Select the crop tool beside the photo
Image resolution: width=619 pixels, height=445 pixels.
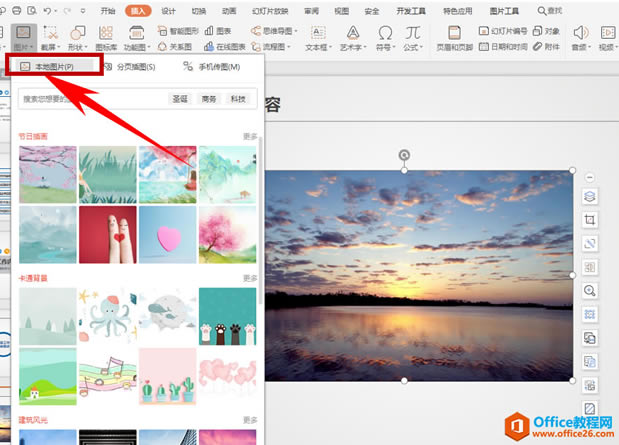point(590,220)
